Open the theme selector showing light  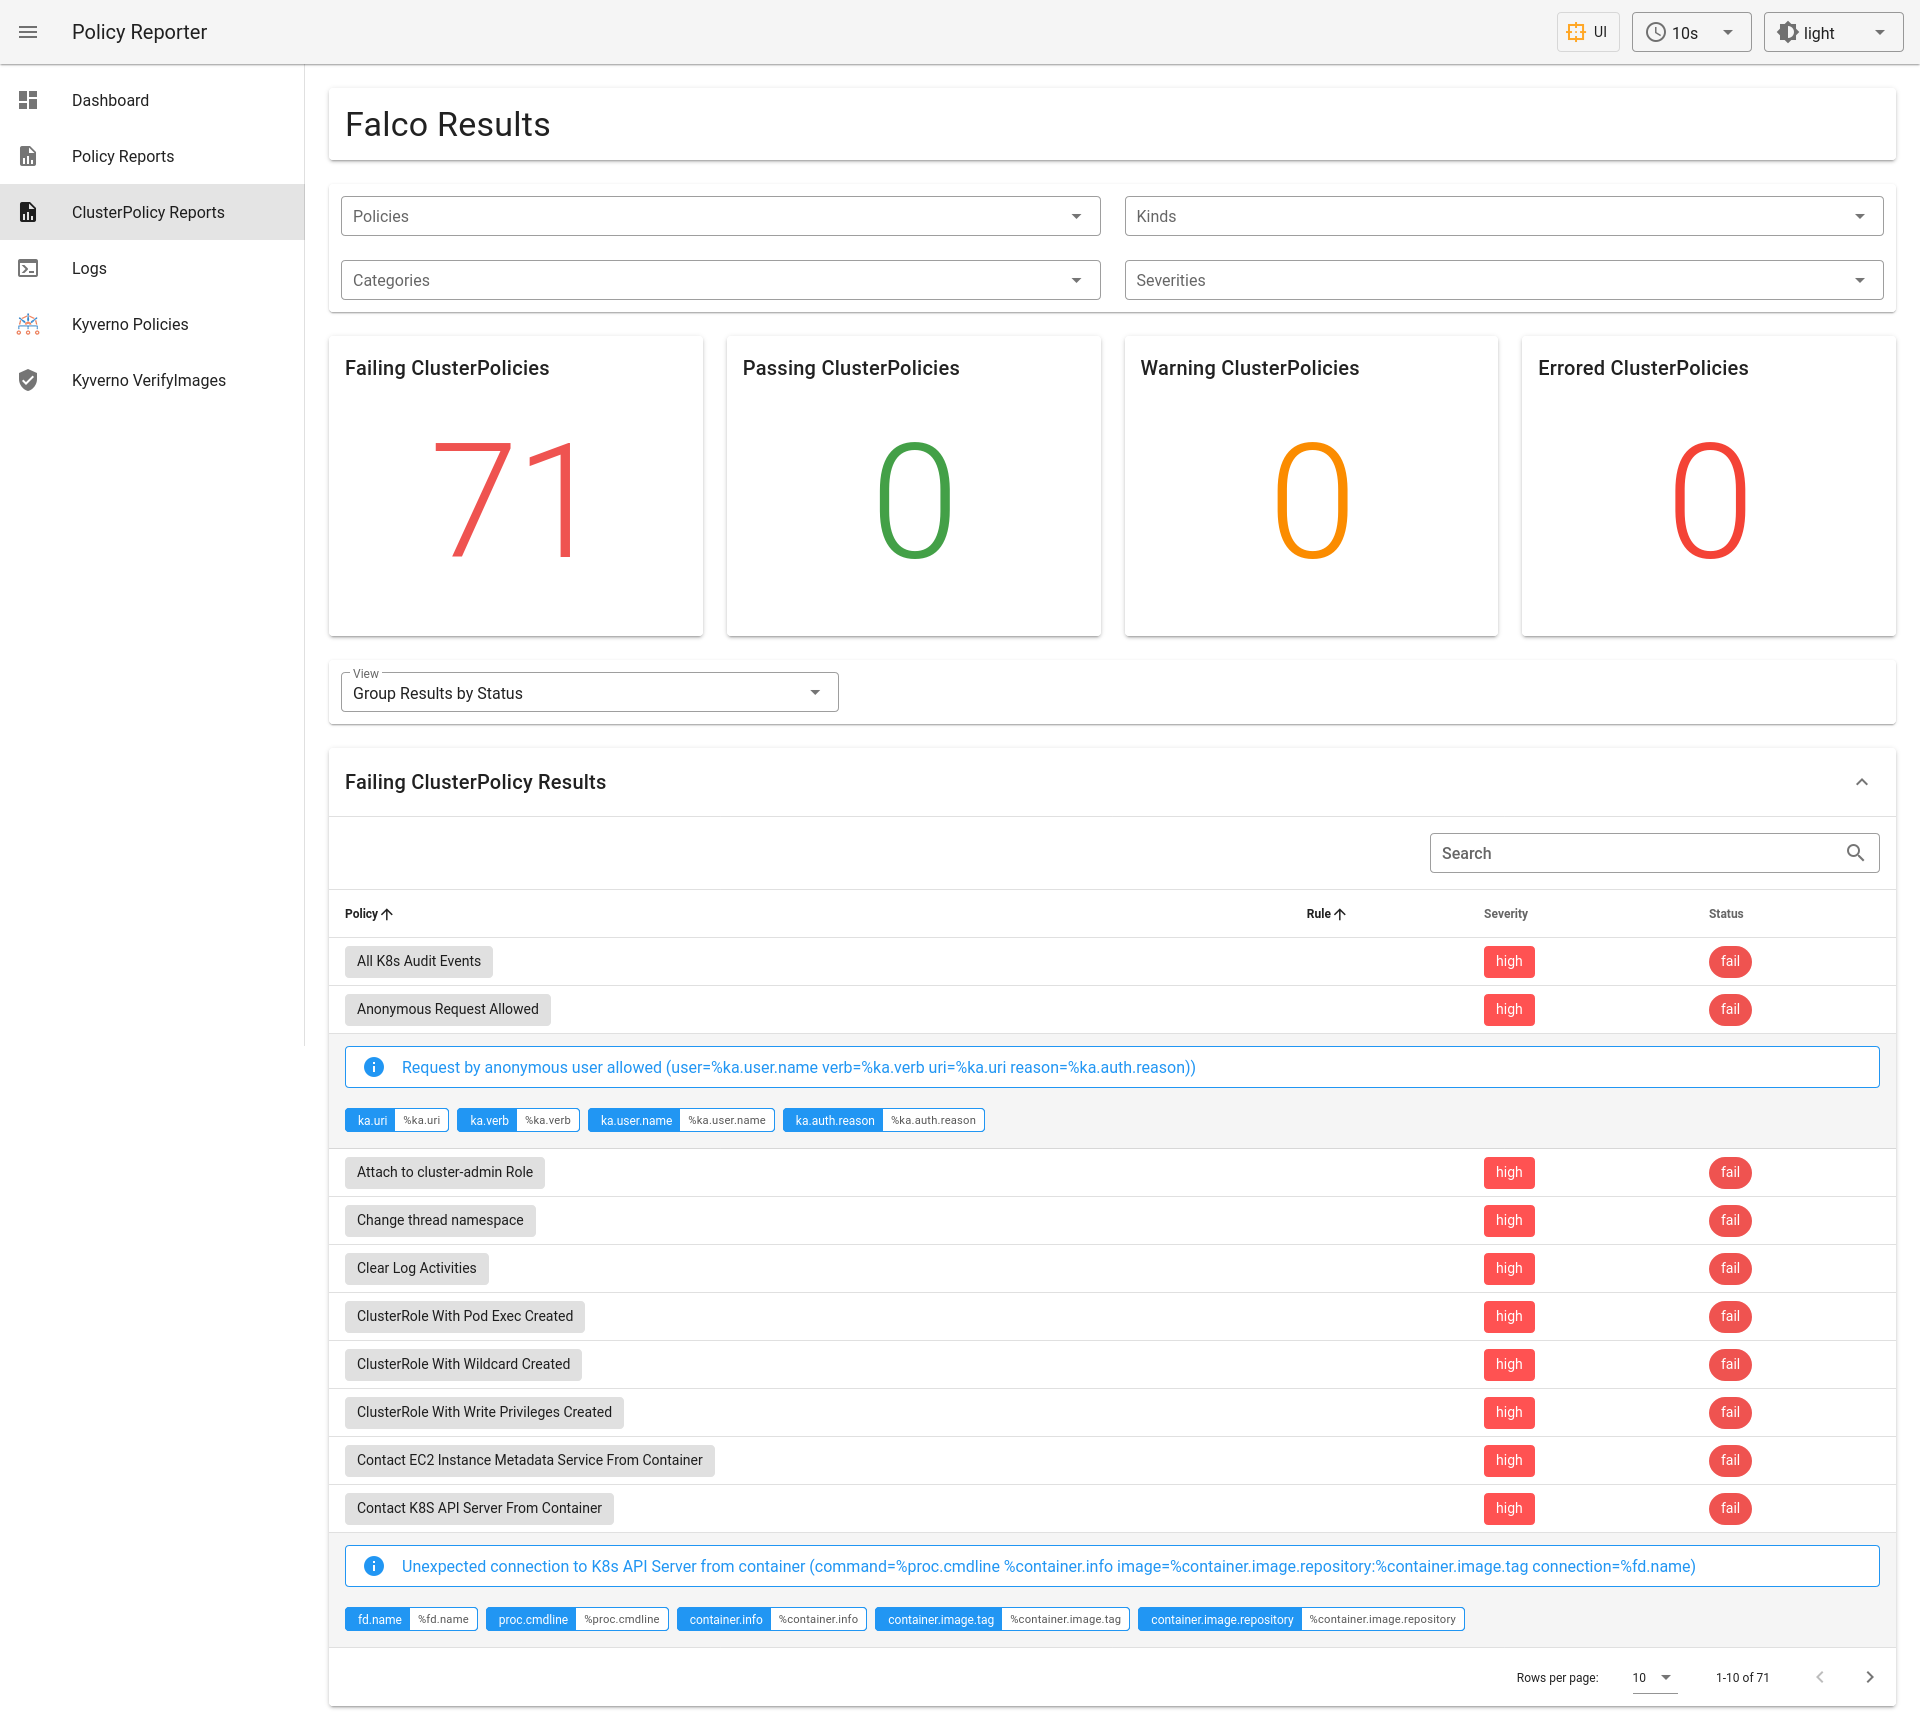[x=1832, y=32]
